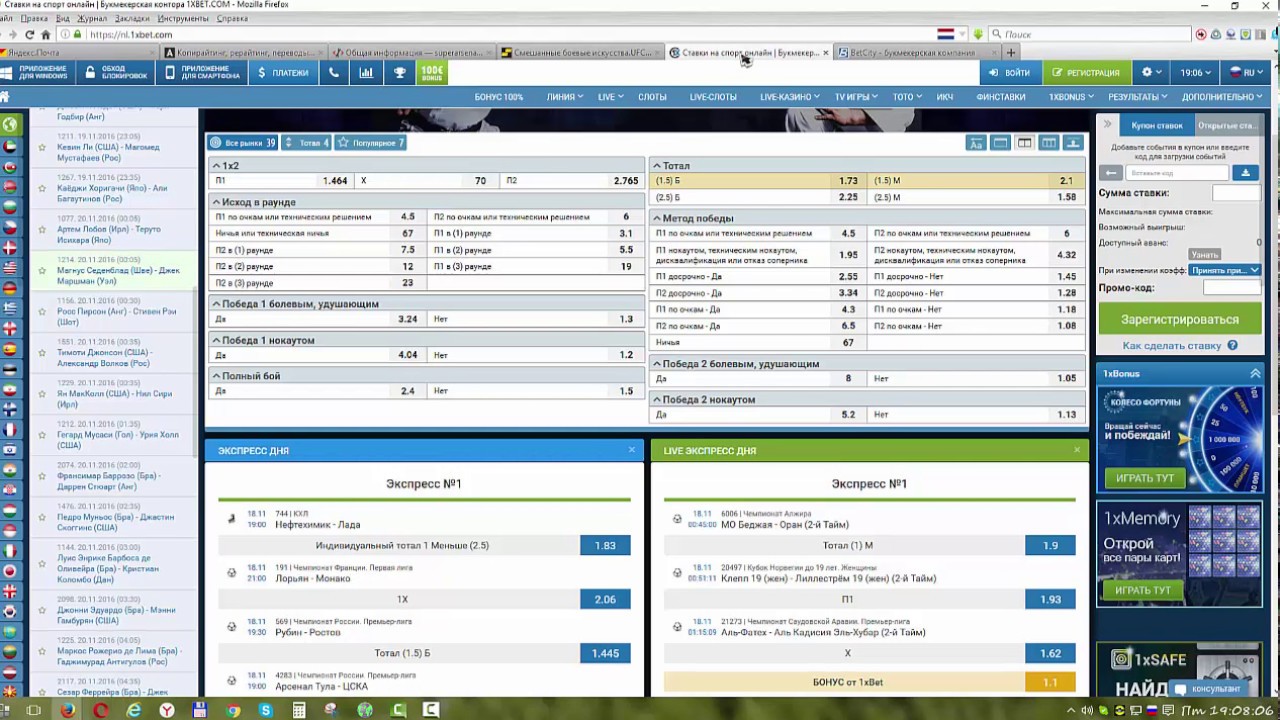Click the Зарегистрироваться button in bet slip
Image resolution: width=1280 pixels, height=720 pixels.
click(x=1180, y=319)
